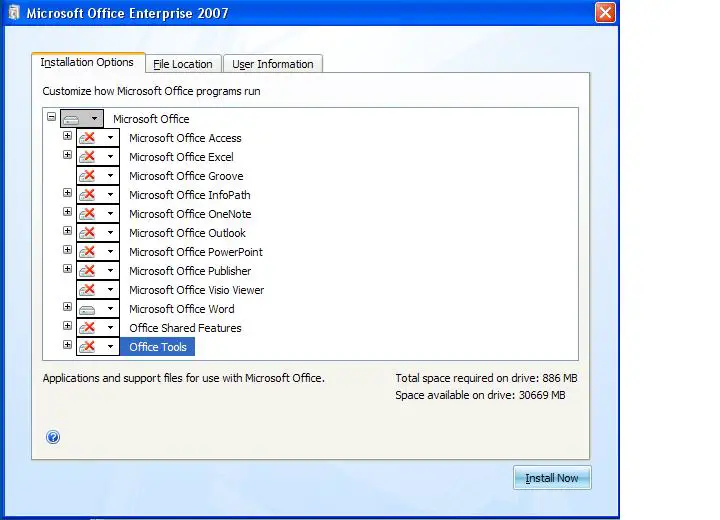Click the install state icon for Microsoft Office Word
Screen dimensions: 720x520
(x=87, y=310)
